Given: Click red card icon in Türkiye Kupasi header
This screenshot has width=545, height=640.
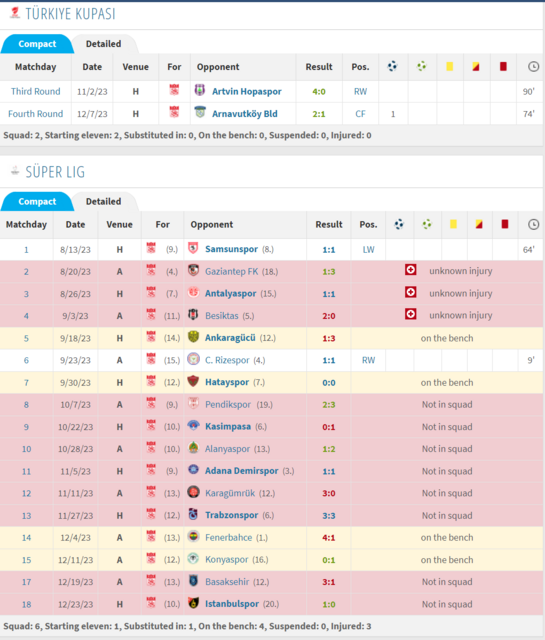Looking at the screenshot, I should [x=503, y=66].
